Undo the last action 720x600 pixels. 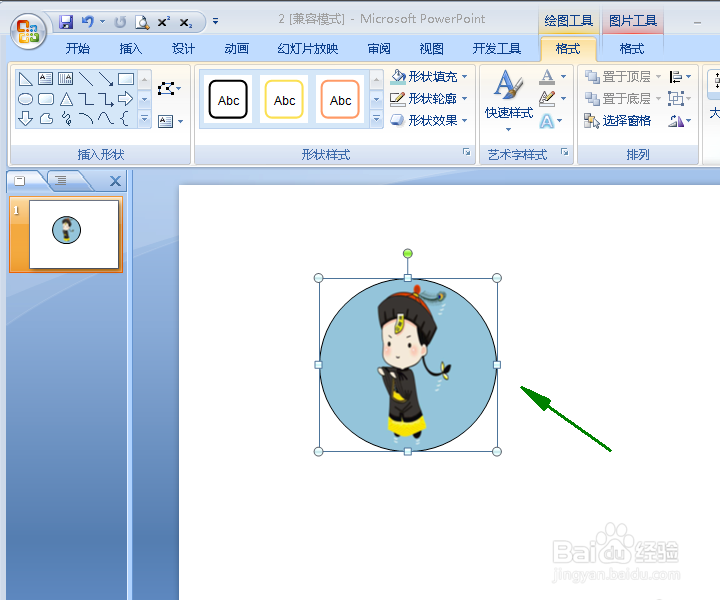pyautogui.click(x=88, y=22)
